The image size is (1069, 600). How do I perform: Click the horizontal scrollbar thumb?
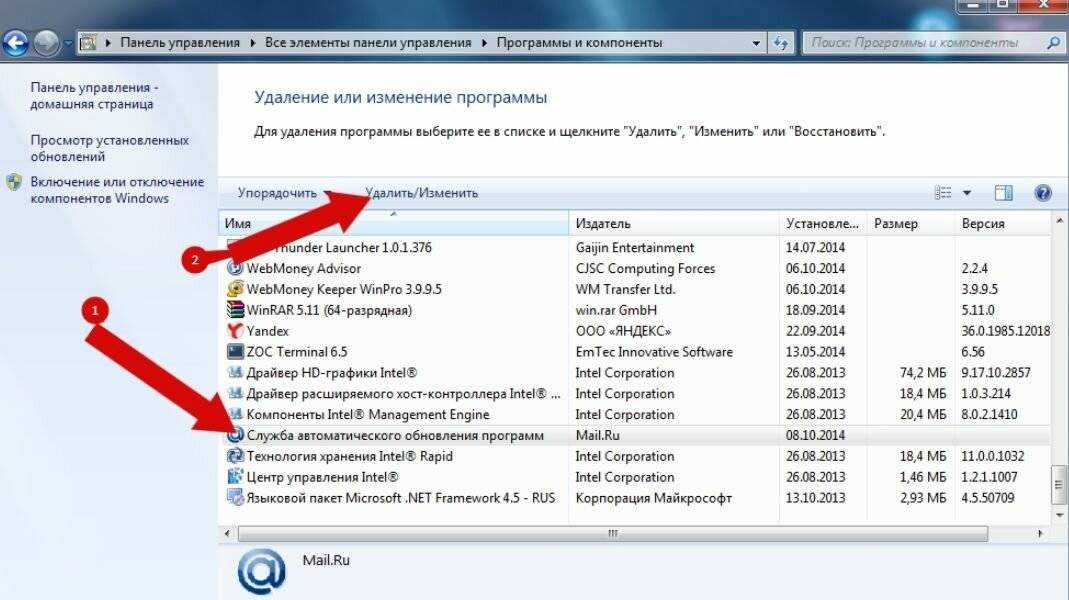(612, 533)
